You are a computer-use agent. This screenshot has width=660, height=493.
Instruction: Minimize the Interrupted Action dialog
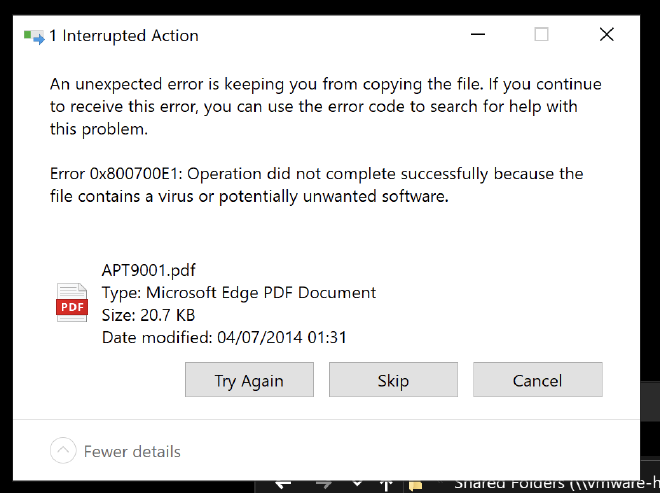click(476, 35)
